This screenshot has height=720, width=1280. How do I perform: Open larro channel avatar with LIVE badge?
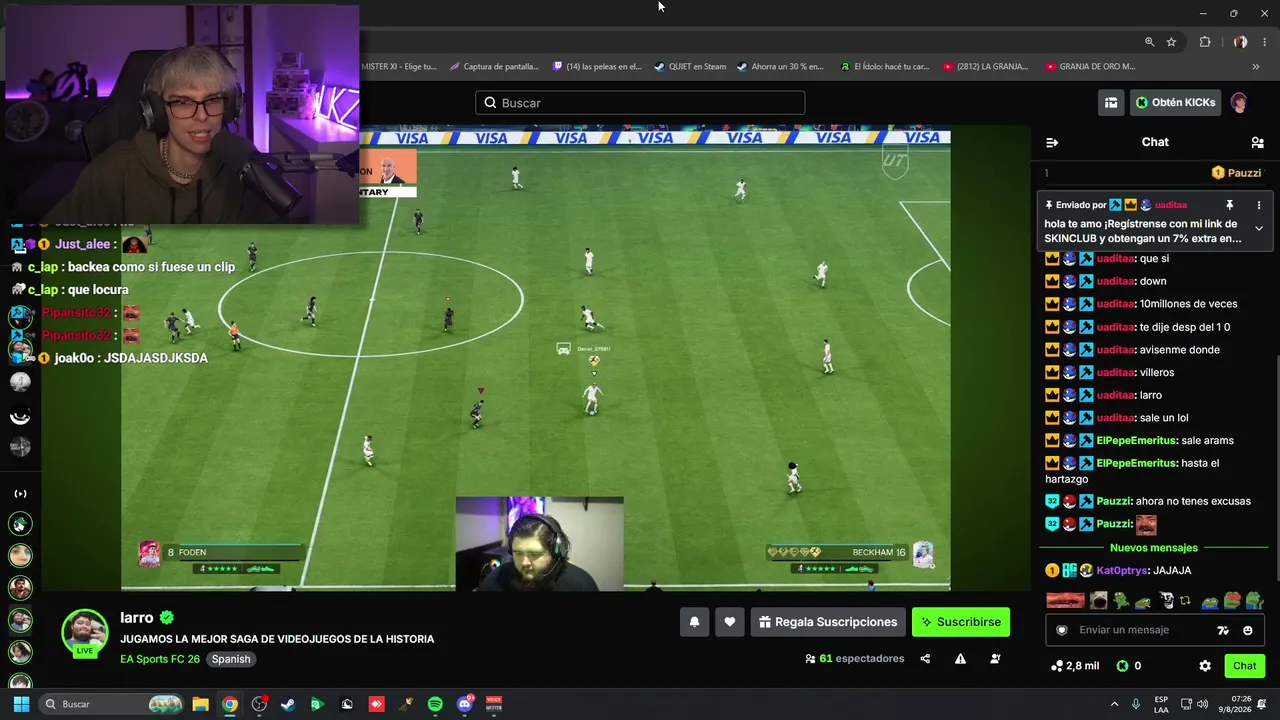(85, 634)
